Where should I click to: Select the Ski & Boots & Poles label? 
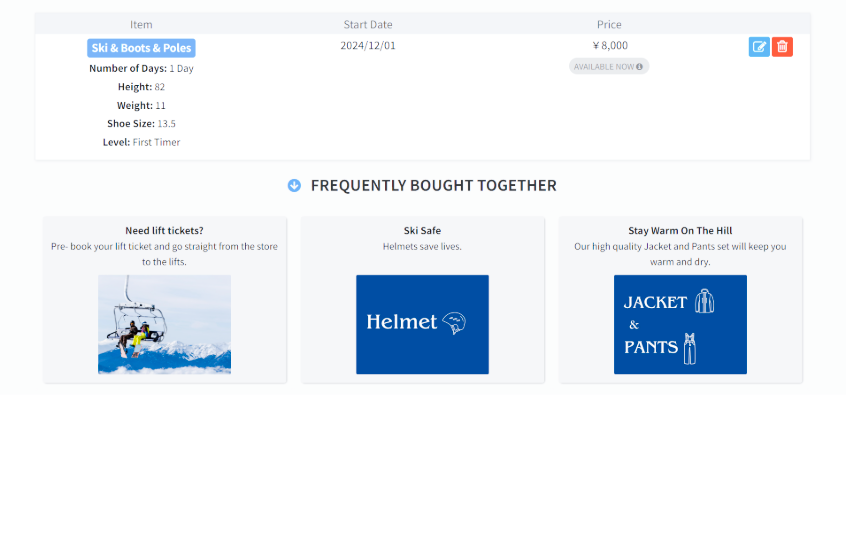click(x=141, y=48)
